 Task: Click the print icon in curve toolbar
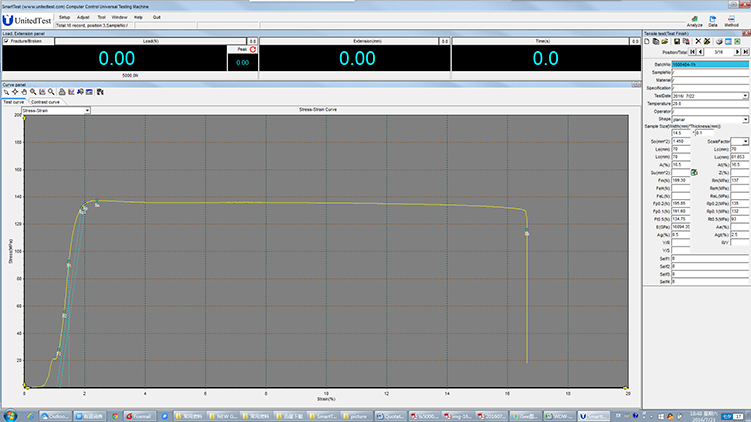coord(63,92)
